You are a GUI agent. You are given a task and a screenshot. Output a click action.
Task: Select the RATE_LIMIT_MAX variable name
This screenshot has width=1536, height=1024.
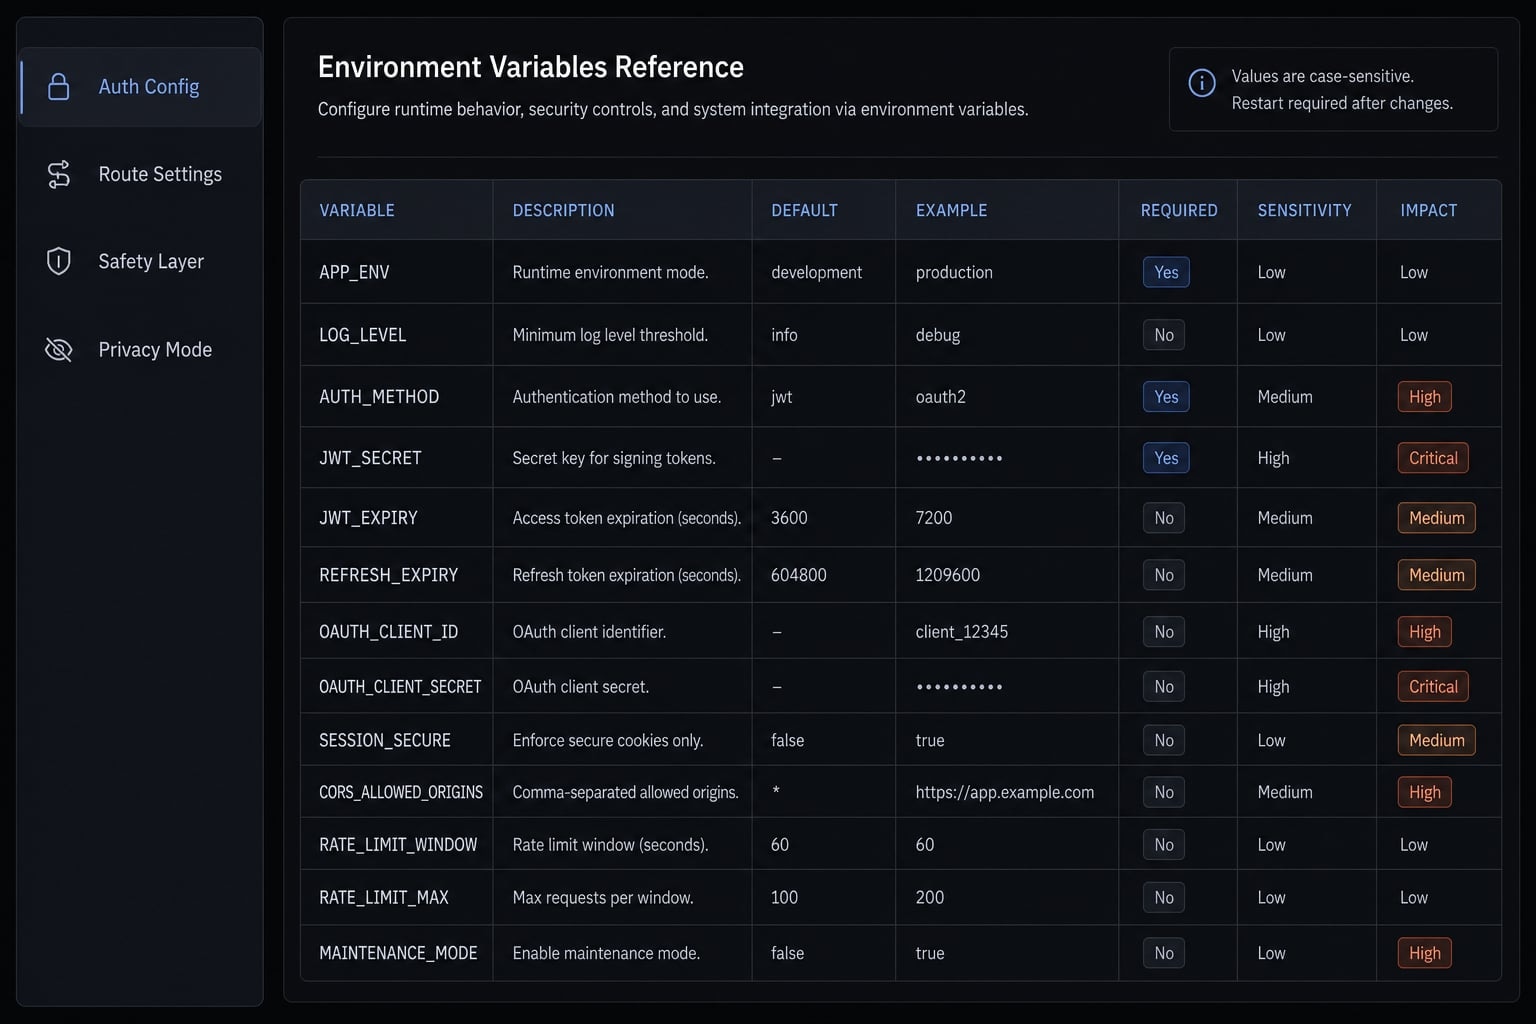[384, 898]
